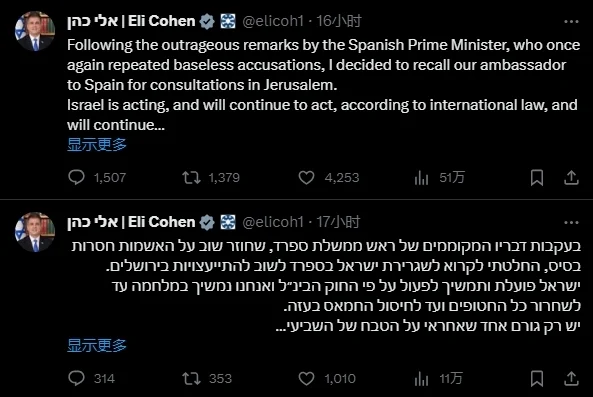Bookmark the English tweet about Spain
The width and height of the screenshot is (593, 397).
pos(537,177)
